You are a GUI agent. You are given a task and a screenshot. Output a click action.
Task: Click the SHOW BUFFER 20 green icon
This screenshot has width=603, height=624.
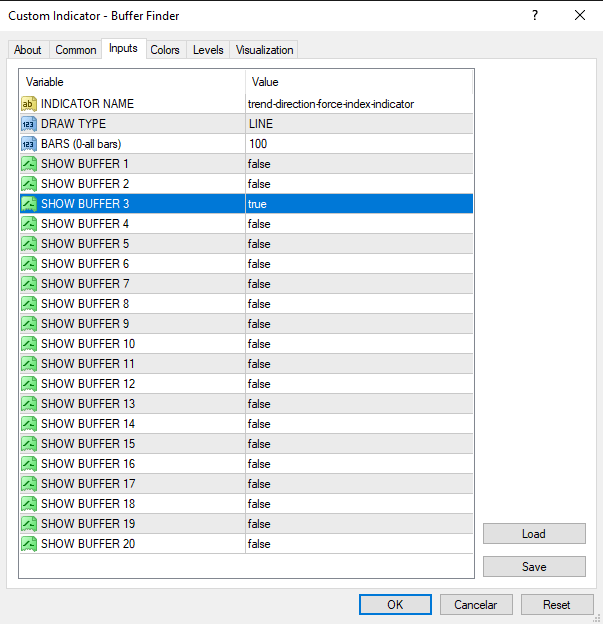tap(29, 544)
